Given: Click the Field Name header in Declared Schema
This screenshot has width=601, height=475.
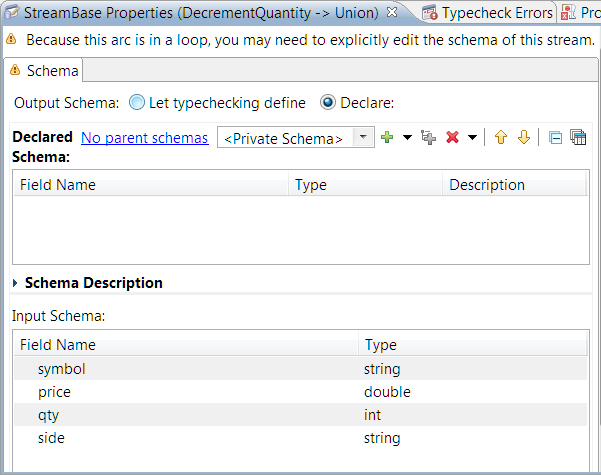Looking at the screenshot, I should [58, 185].
